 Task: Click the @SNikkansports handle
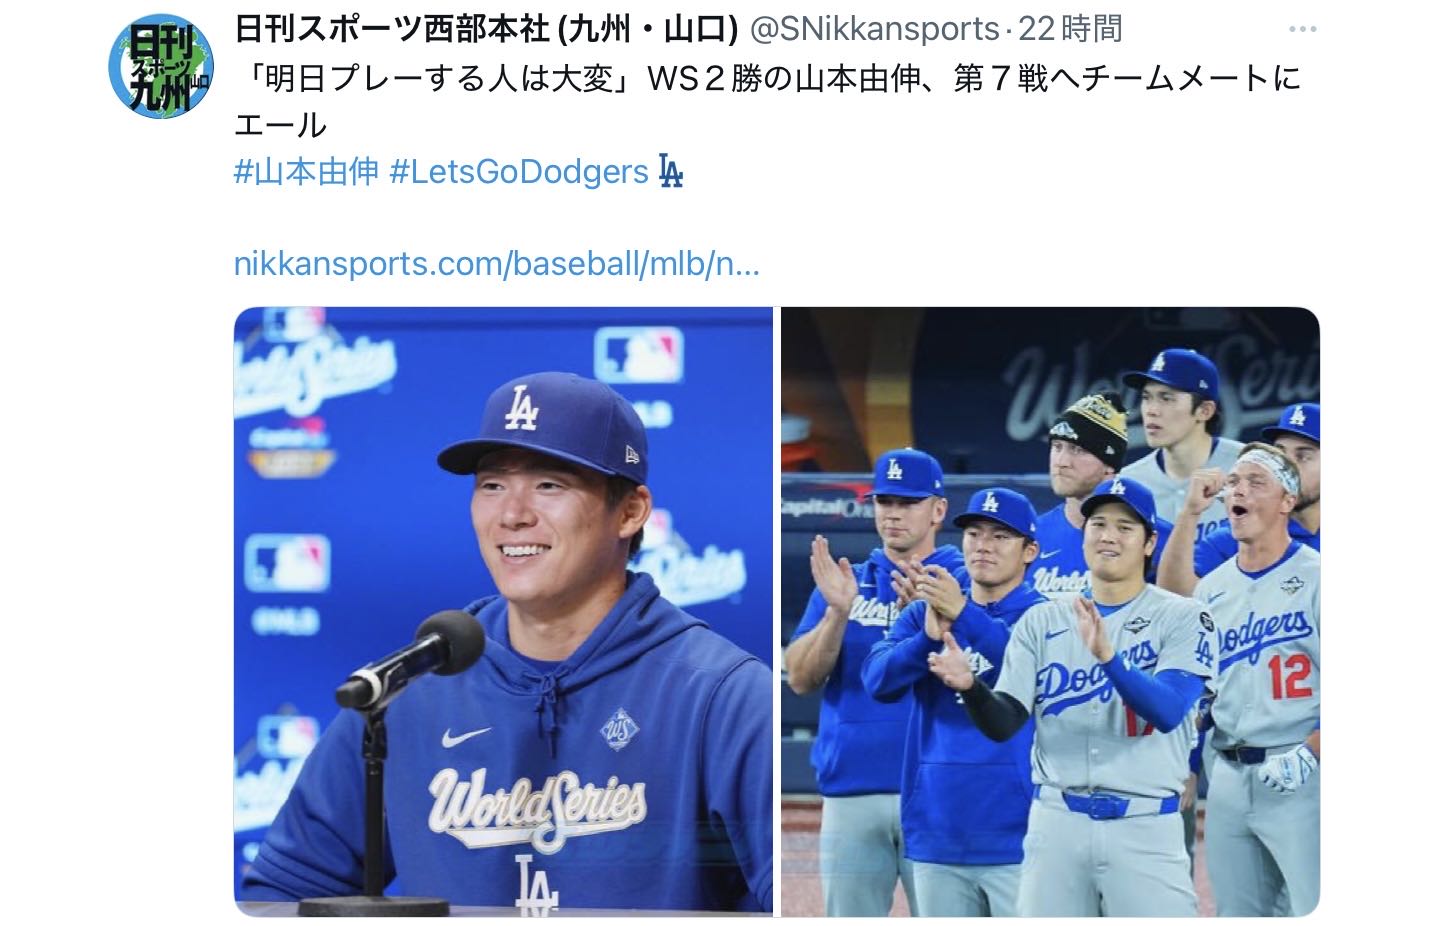pyautogui.click(x=875, y=29)
